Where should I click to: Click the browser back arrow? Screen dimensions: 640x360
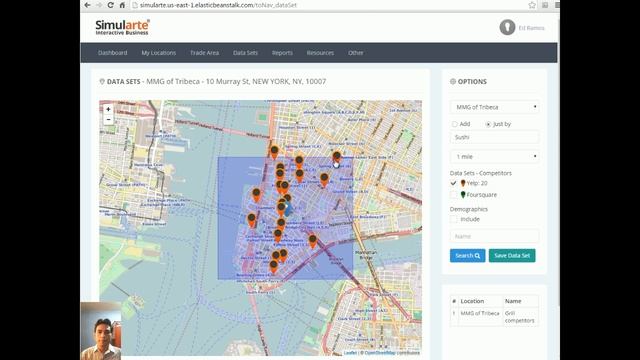pyautogui.click(x=87, y=5)
